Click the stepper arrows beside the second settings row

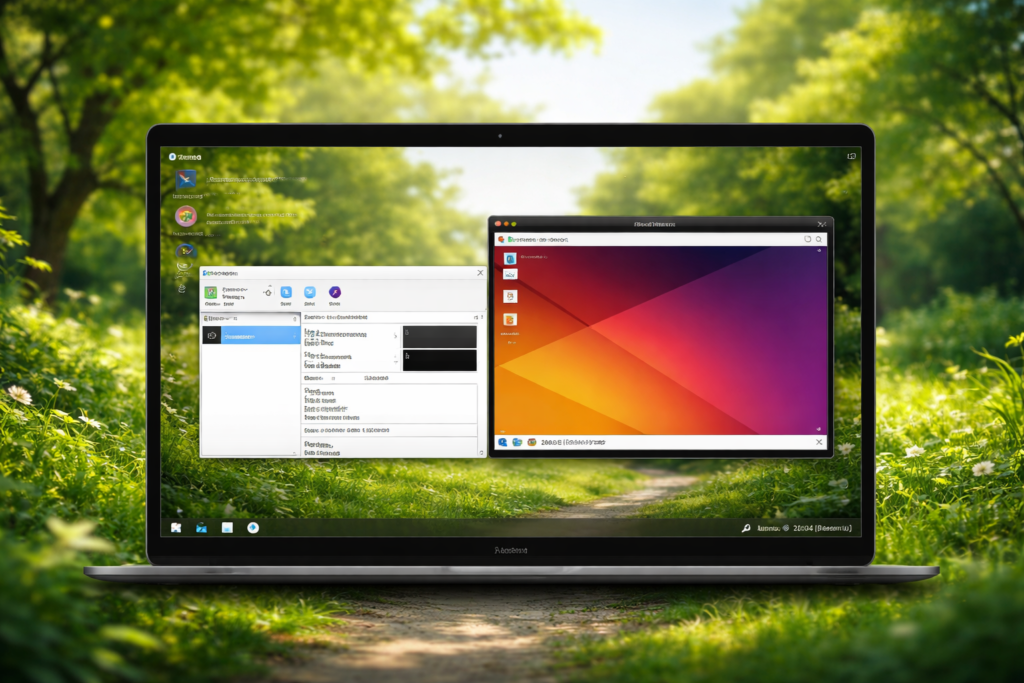[396, 358]
